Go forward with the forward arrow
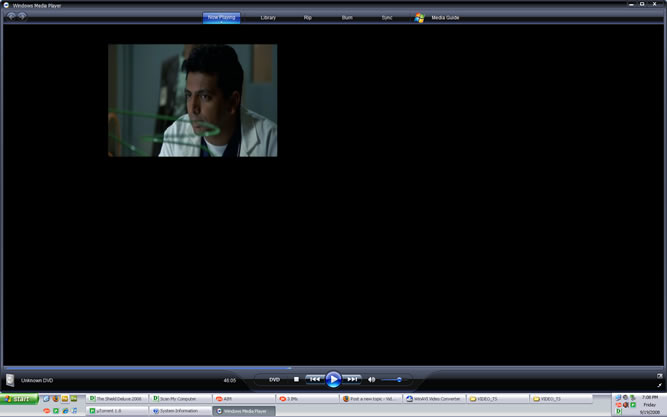 22,16
